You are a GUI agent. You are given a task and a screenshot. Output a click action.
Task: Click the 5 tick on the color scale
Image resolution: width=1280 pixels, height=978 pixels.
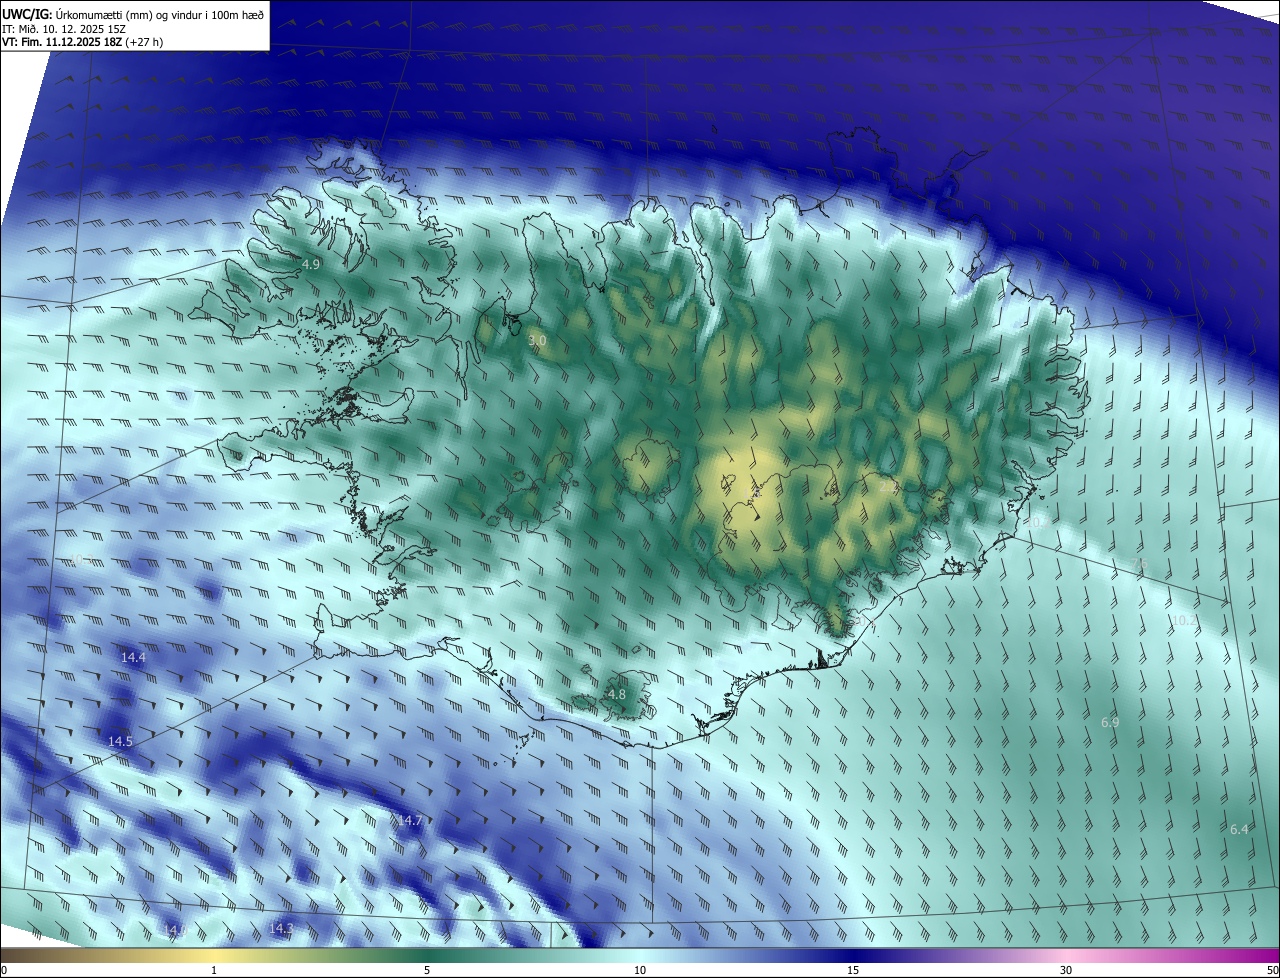click(427, 970)
